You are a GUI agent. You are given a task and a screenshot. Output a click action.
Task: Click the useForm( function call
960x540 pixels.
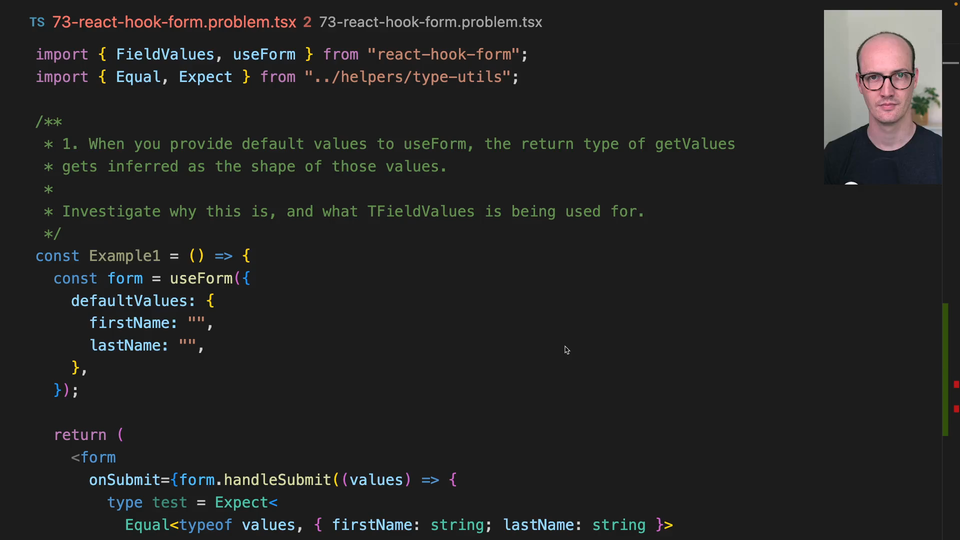pyautogui.click(x=205, y=279)
